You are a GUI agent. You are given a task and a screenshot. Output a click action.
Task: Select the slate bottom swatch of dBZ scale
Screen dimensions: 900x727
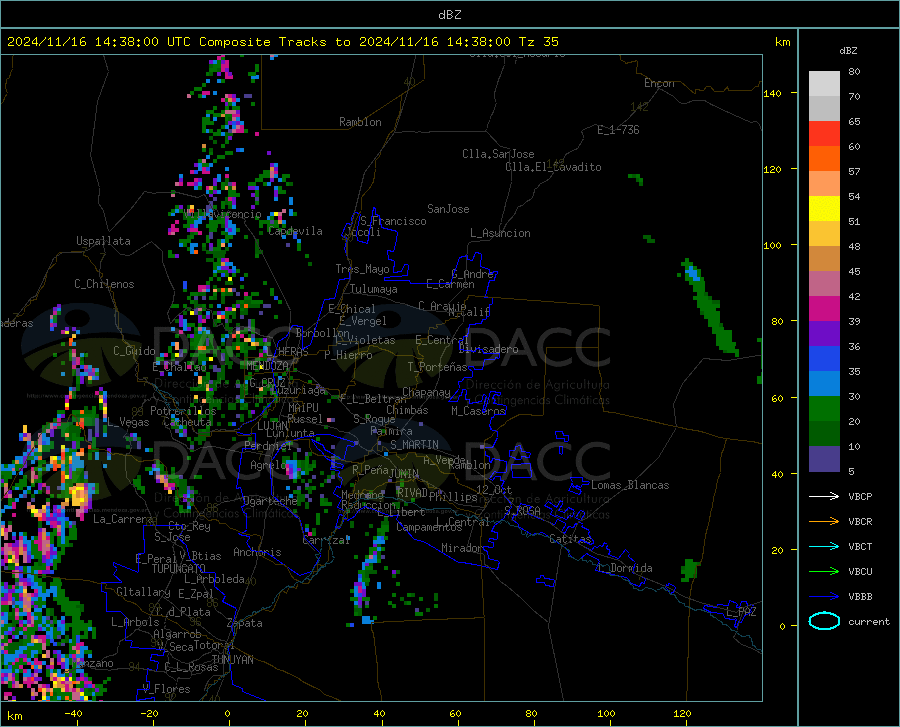click(824, 459)
